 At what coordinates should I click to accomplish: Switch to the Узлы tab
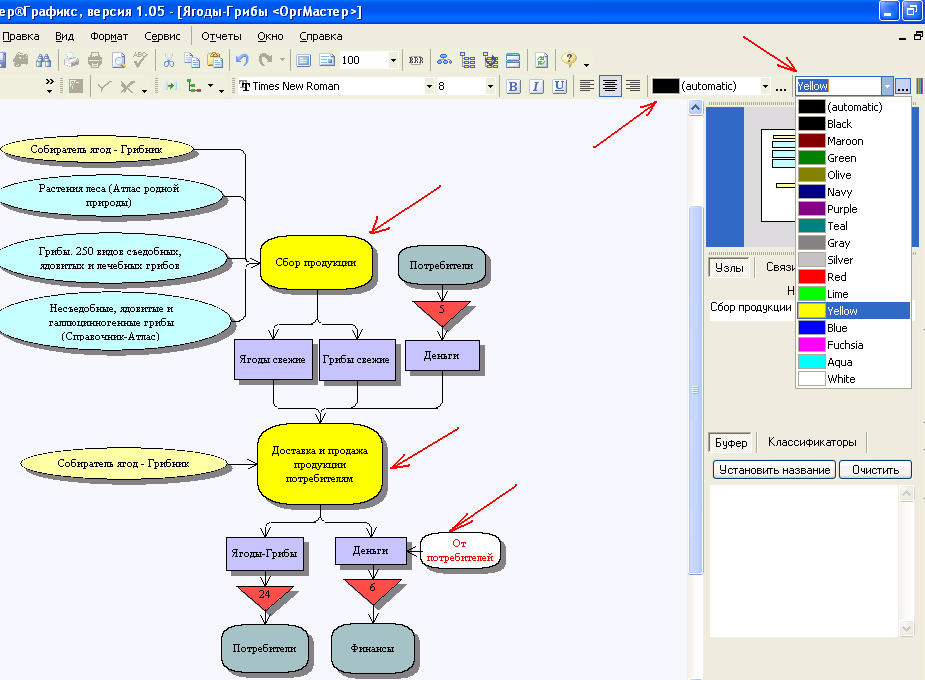(x=729, y=267)
